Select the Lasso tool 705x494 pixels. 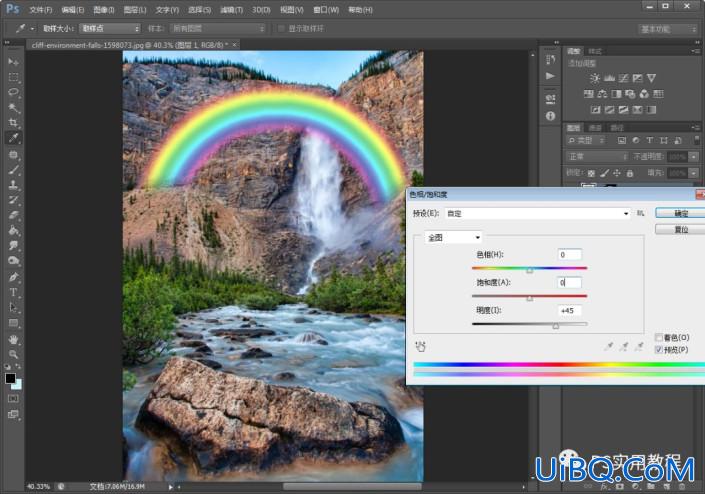tap(13, 92)
